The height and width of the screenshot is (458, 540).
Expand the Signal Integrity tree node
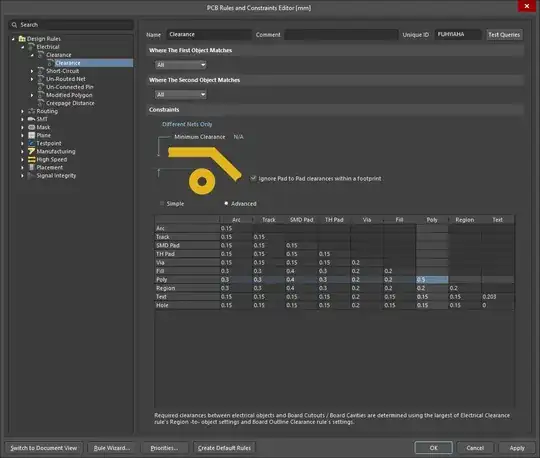coord(22,176)
